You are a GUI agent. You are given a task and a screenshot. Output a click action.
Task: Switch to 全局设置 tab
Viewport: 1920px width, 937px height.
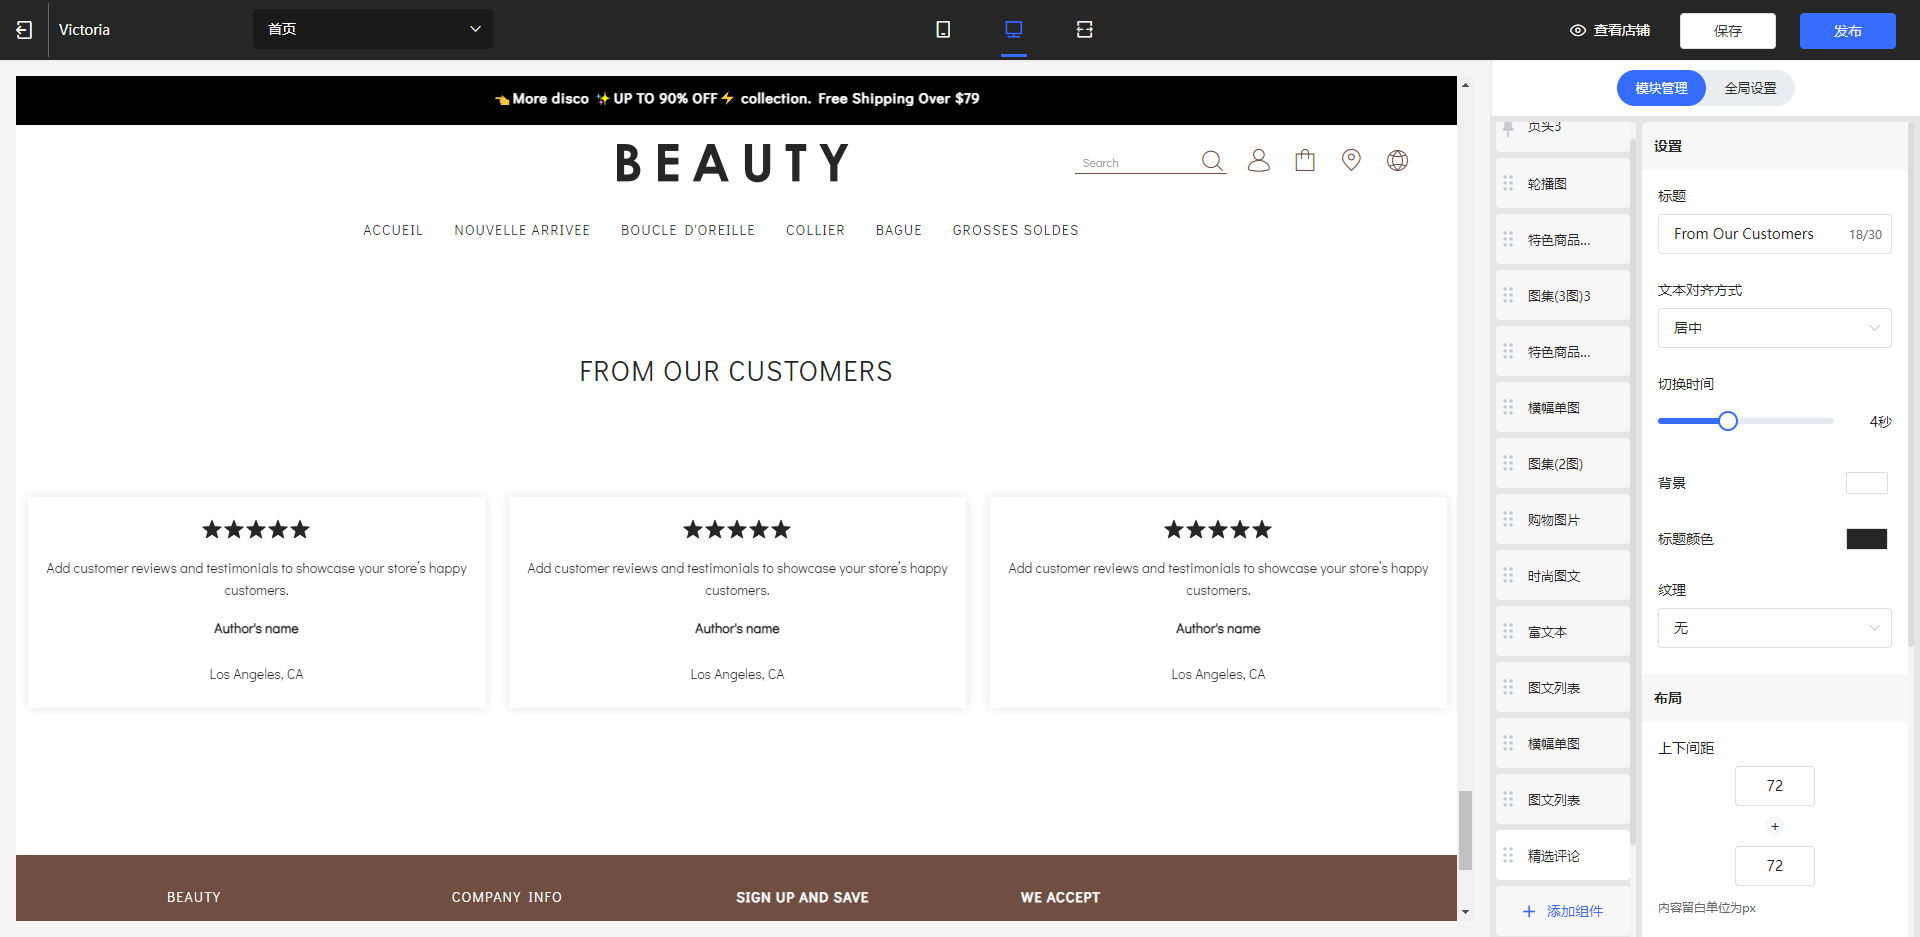pos(1750,88)
